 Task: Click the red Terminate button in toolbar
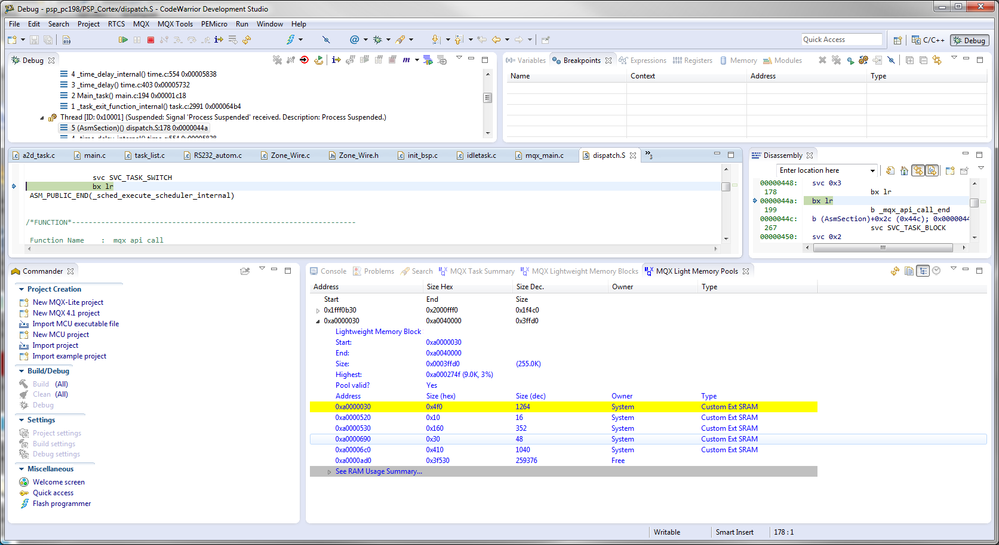pos(150,40)
